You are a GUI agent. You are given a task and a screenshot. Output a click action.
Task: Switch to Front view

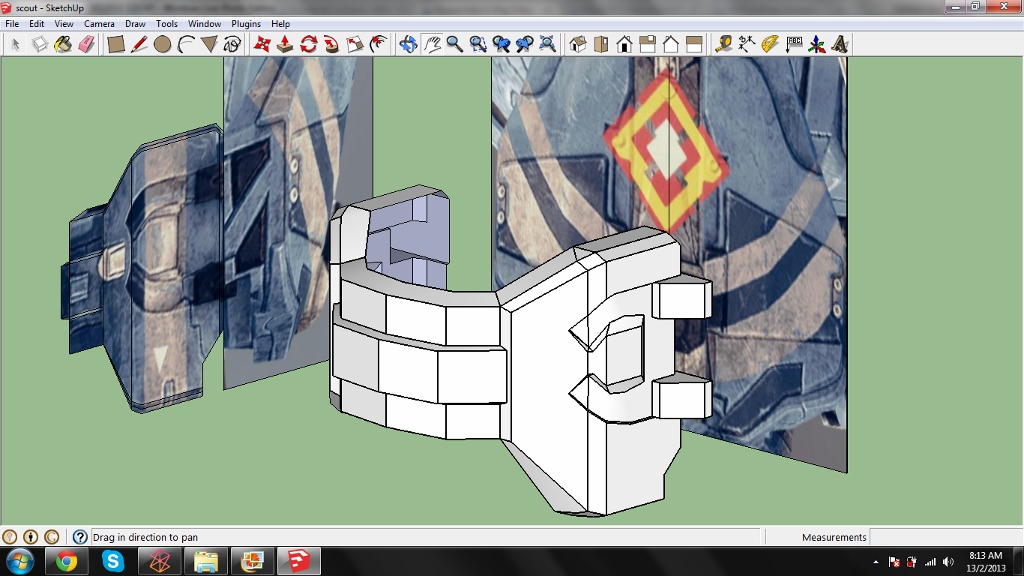[624, 44]
